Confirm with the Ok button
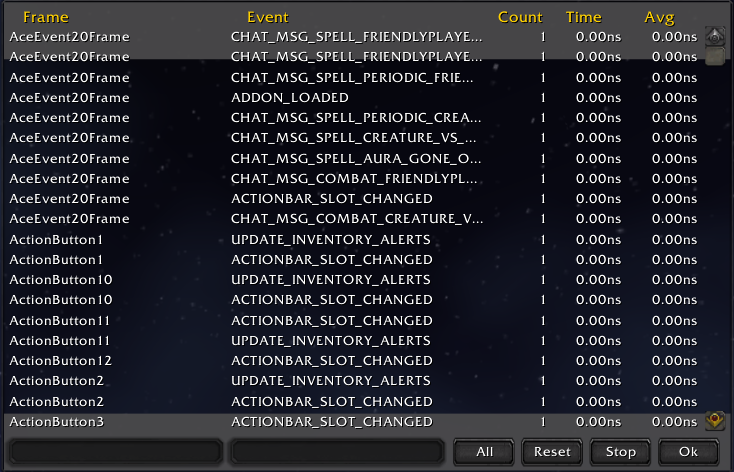The width and height of the screenshot is (734, 472). coord(688,451)
